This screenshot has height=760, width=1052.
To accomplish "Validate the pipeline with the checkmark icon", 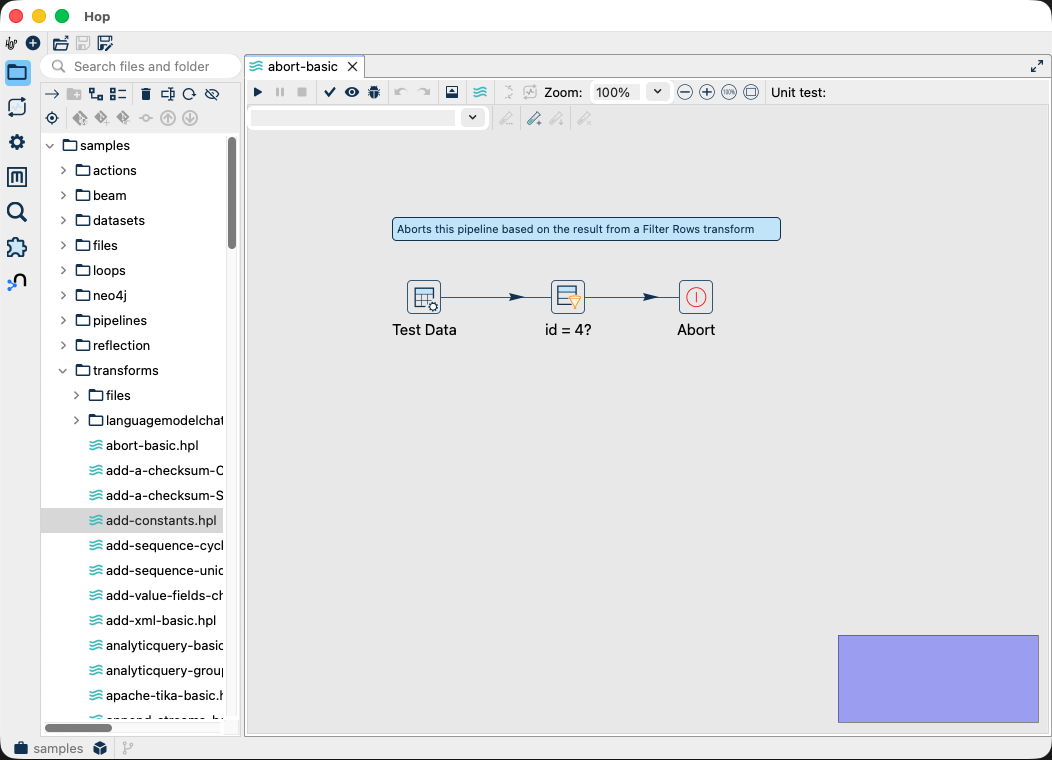I will pos(330,92).
